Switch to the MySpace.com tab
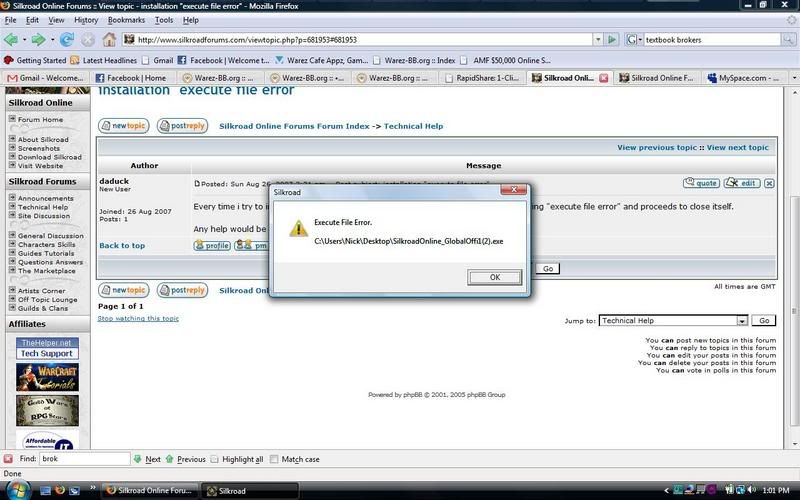 click(x=745, y=78)
